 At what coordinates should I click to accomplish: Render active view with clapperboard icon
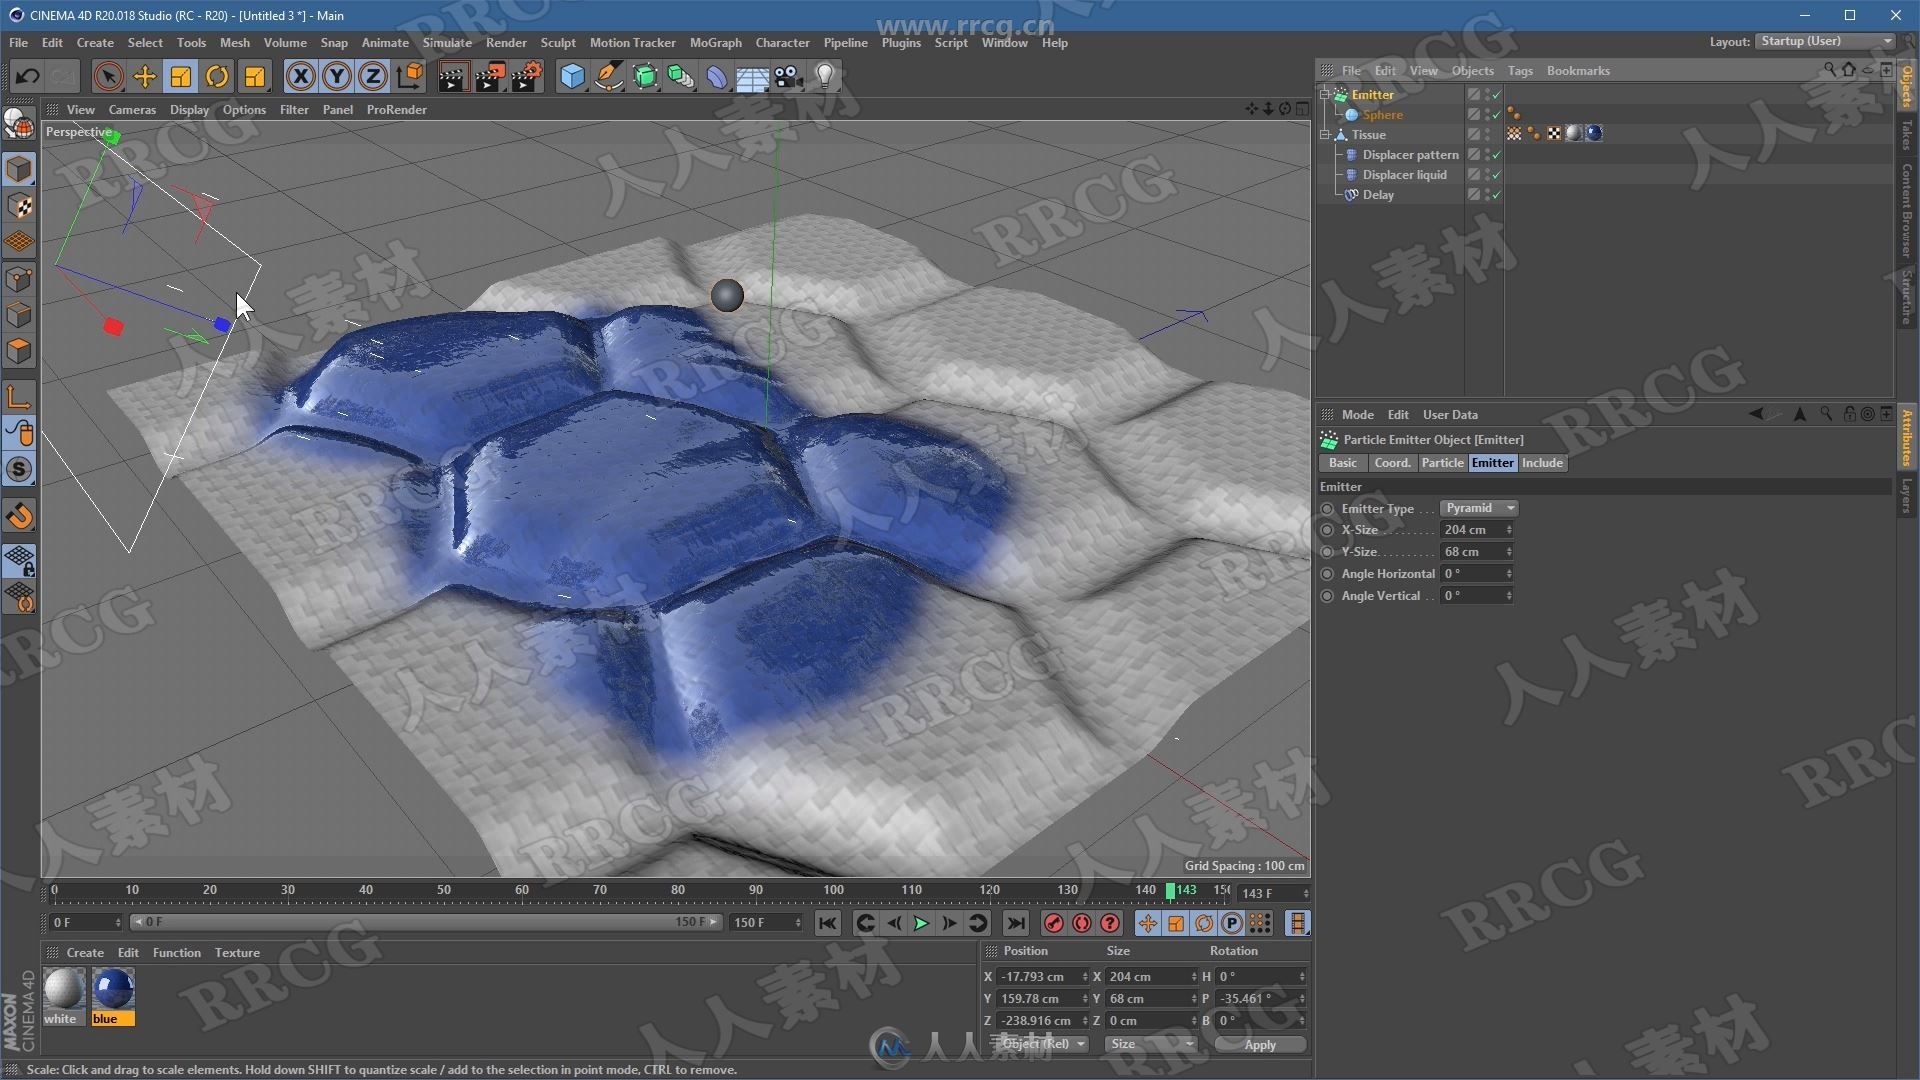[x=452, y=77]
